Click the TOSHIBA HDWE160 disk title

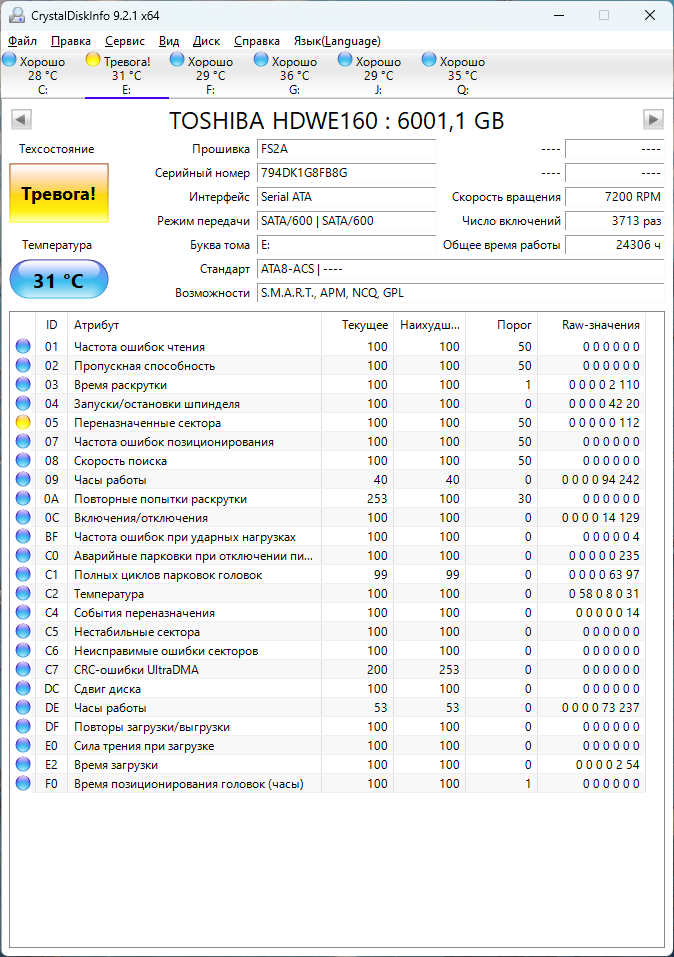(336, 120)
